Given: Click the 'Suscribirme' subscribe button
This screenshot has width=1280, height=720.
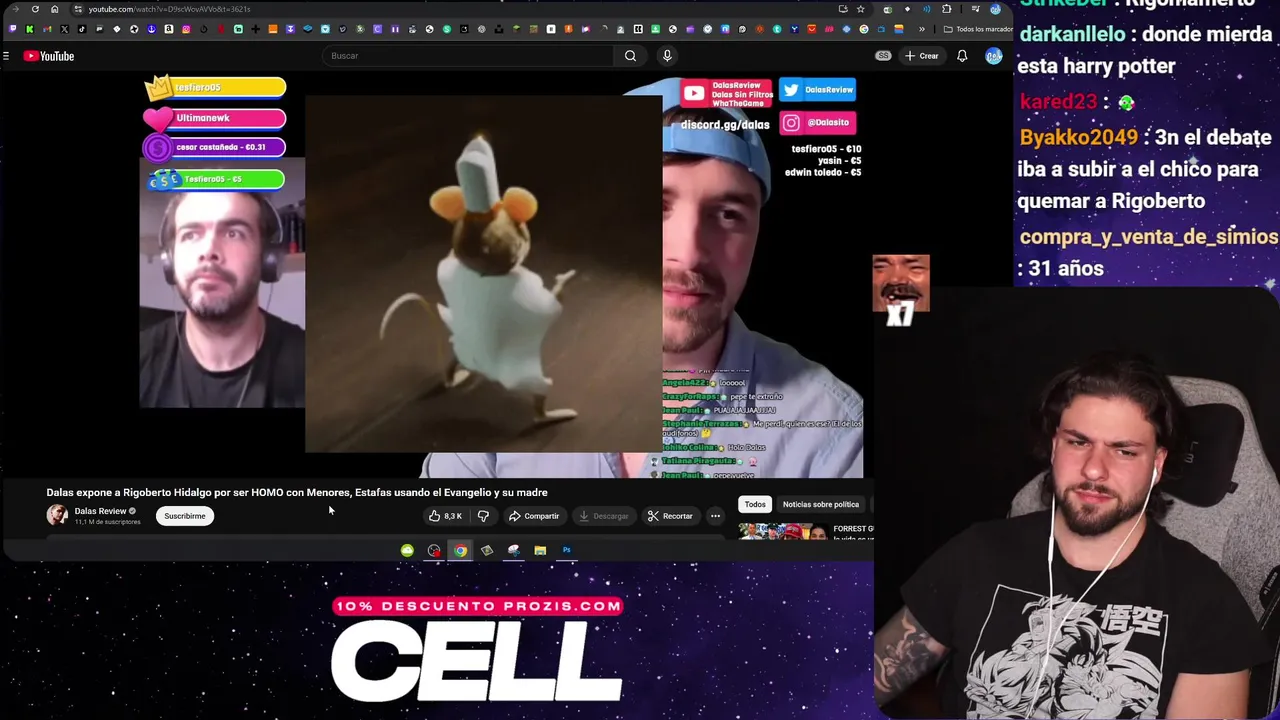Looking at the screenshot, I should [185, 516].
